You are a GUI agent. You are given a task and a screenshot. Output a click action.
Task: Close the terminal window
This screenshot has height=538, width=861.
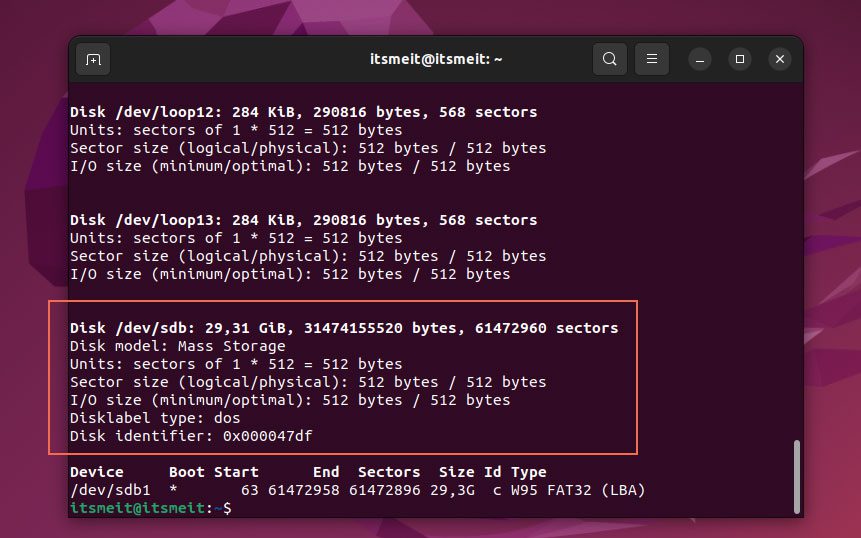click(780, 59)
